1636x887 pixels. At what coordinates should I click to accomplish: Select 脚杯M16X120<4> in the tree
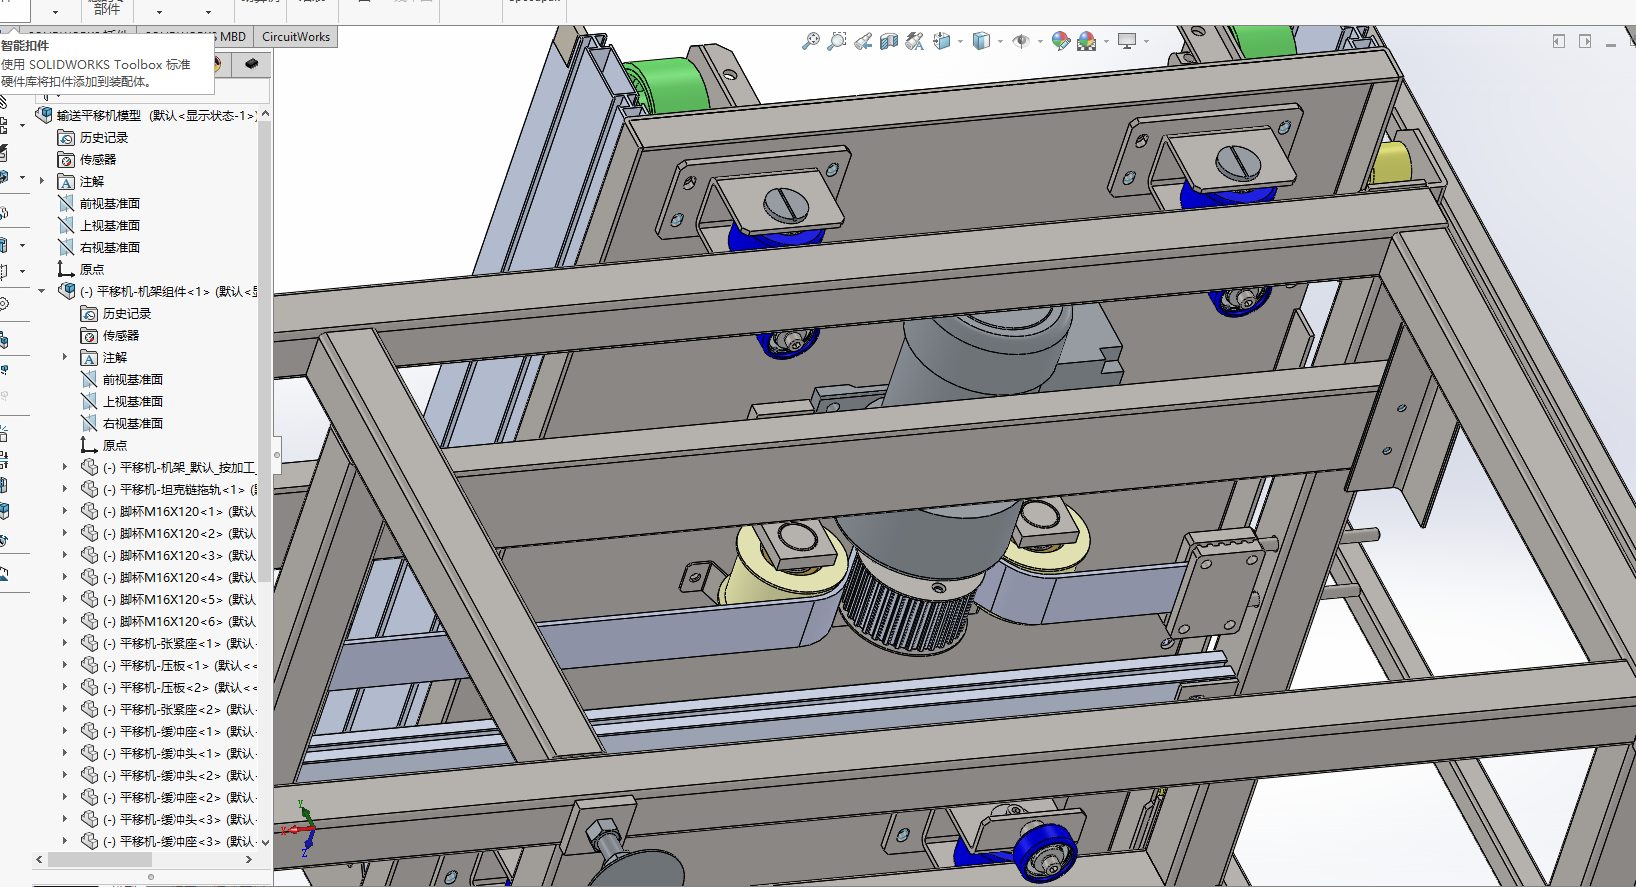[170, 577]
